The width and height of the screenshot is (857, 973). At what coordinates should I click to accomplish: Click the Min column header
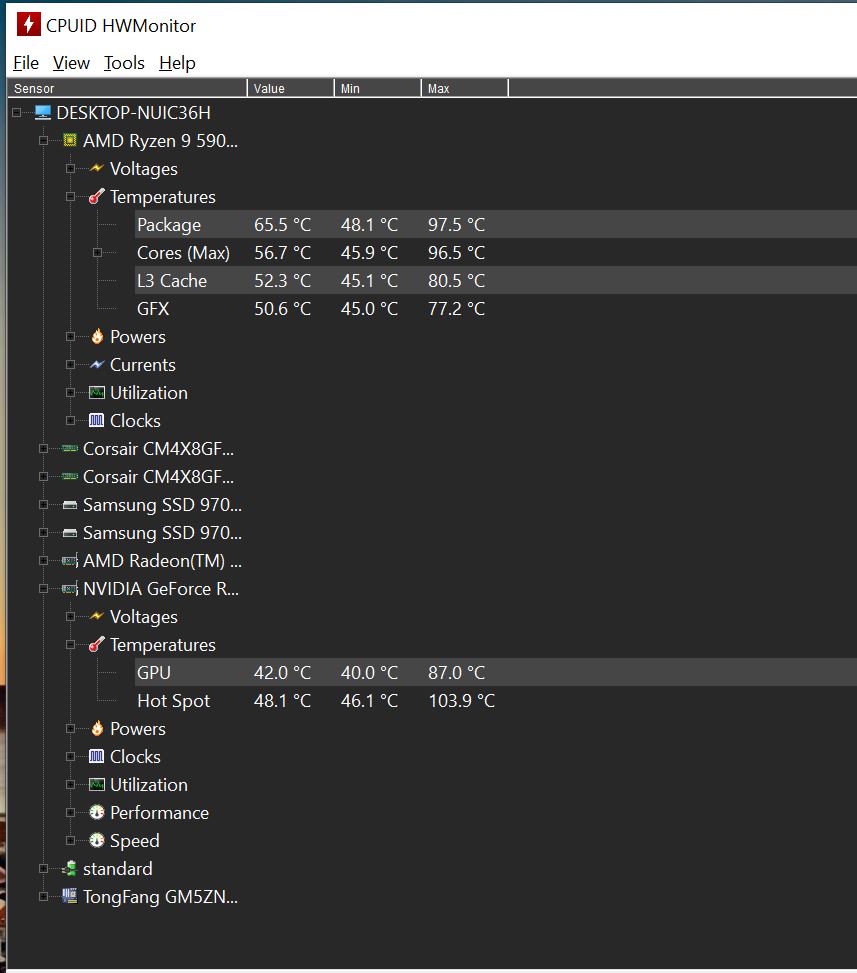coord(377,88)
